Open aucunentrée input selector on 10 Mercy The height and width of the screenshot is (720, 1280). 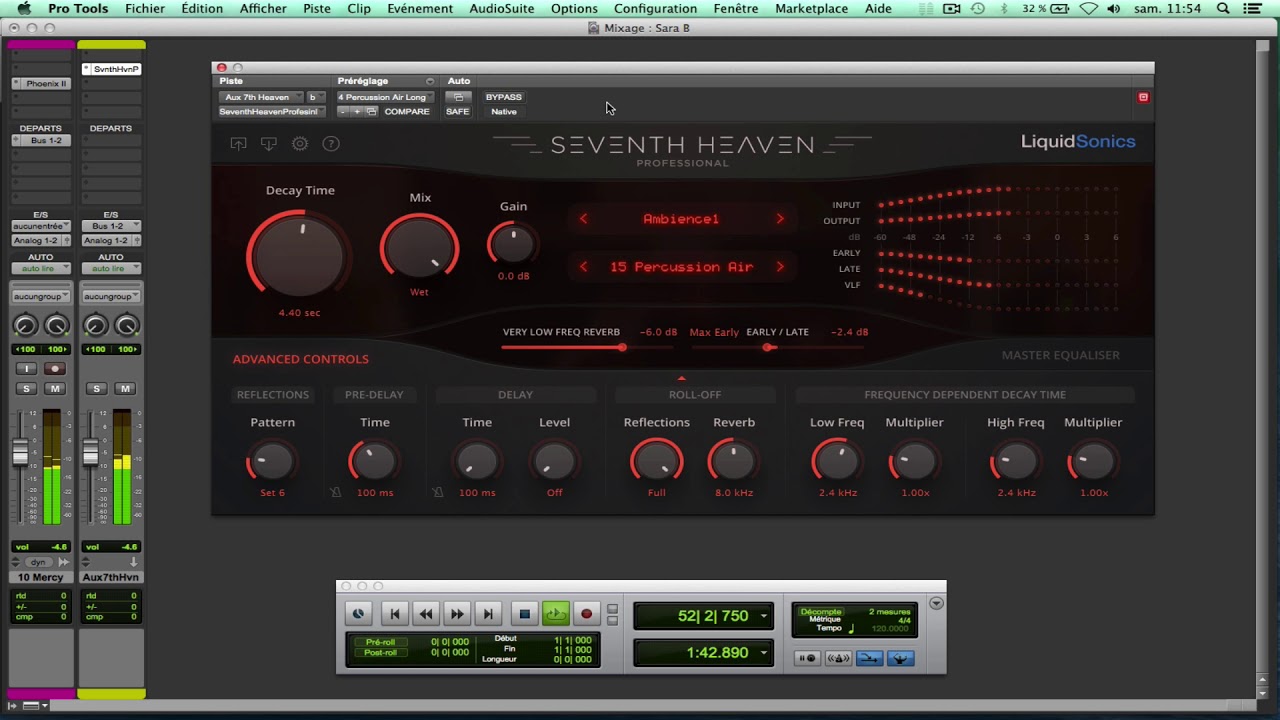coord(41,227)
